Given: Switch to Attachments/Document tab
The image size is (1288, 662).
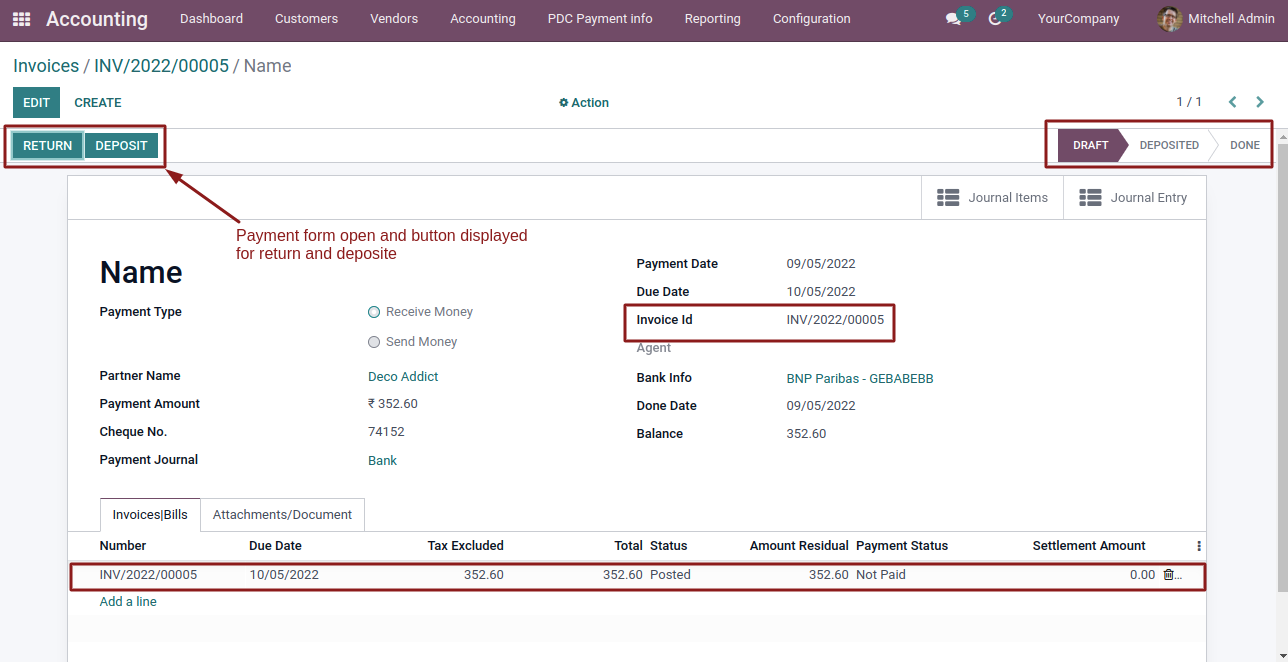Looking at the screenshot, I should click(282, 515).
